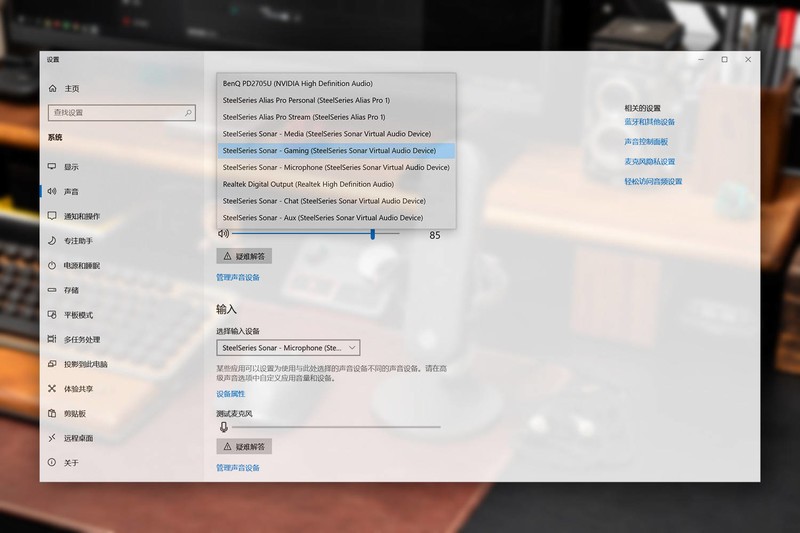Viewport: 800px width, 533px height.
Task: Click the output 疑难解答 troubleshoot button
Action: point(244,256)
